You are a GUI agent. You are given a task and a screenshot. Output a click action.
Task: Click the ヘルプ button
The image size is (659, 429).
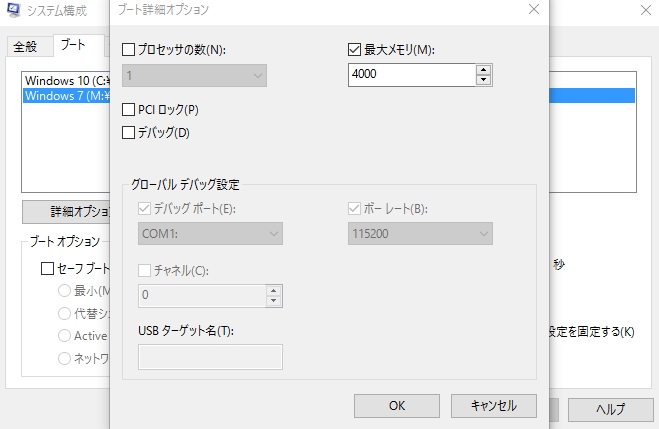[609, 409]
